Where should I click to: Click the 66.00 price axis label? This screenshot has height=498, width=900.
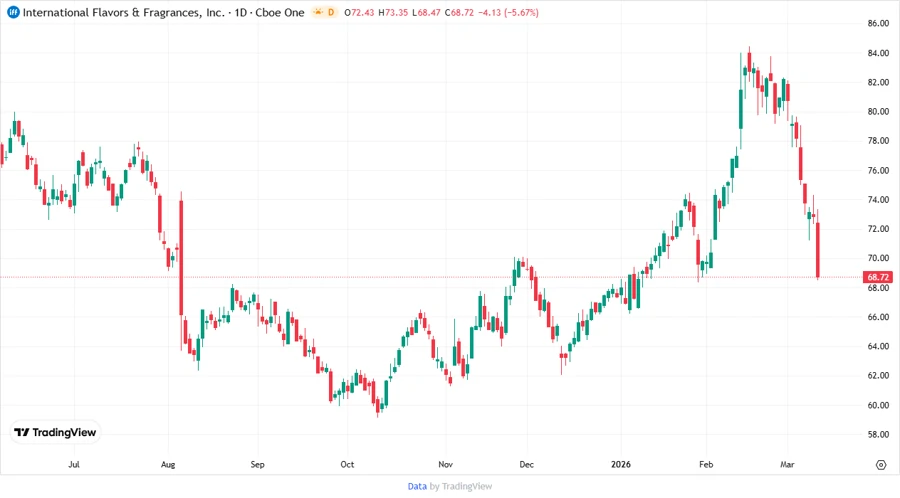coord(878,317)
